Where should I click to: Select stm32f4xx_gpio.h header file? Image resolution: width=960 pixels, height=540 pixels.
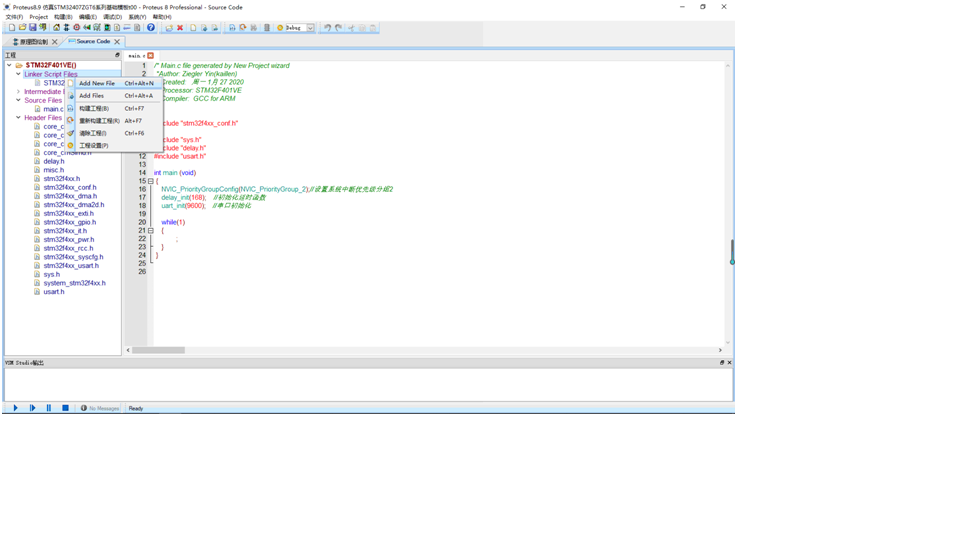click(70, 222)
